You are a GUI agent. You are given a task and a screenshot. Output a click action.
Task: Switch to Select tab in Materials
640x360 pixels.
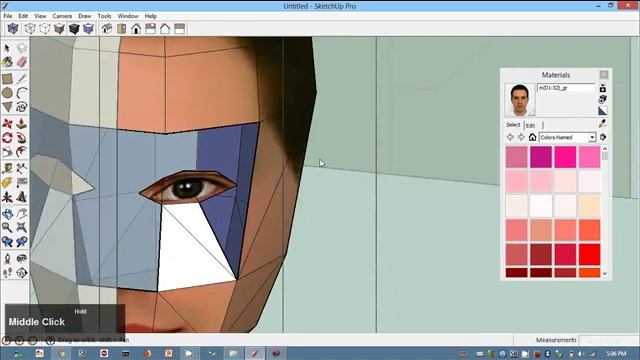[513, 125]
